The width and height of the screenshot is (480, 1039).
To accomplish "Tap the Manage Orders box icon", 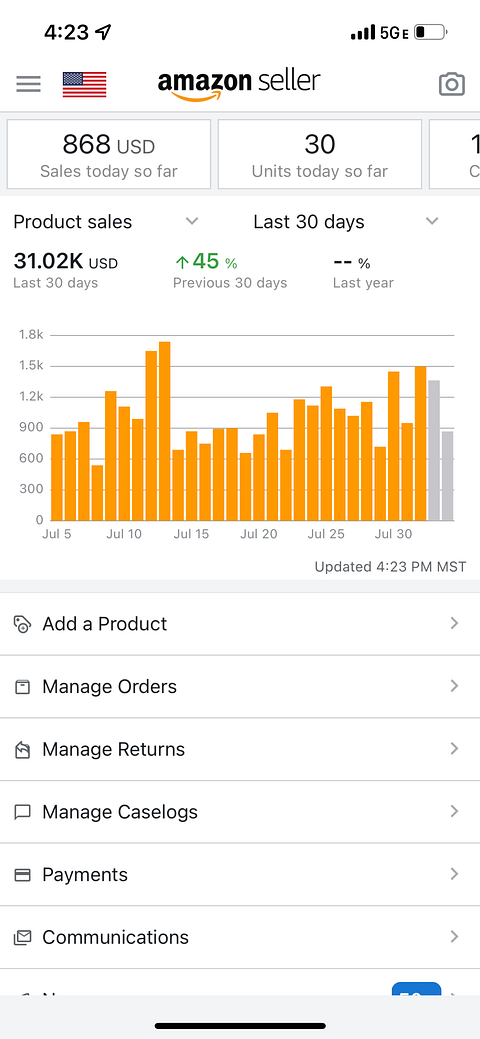I will 23,686.
